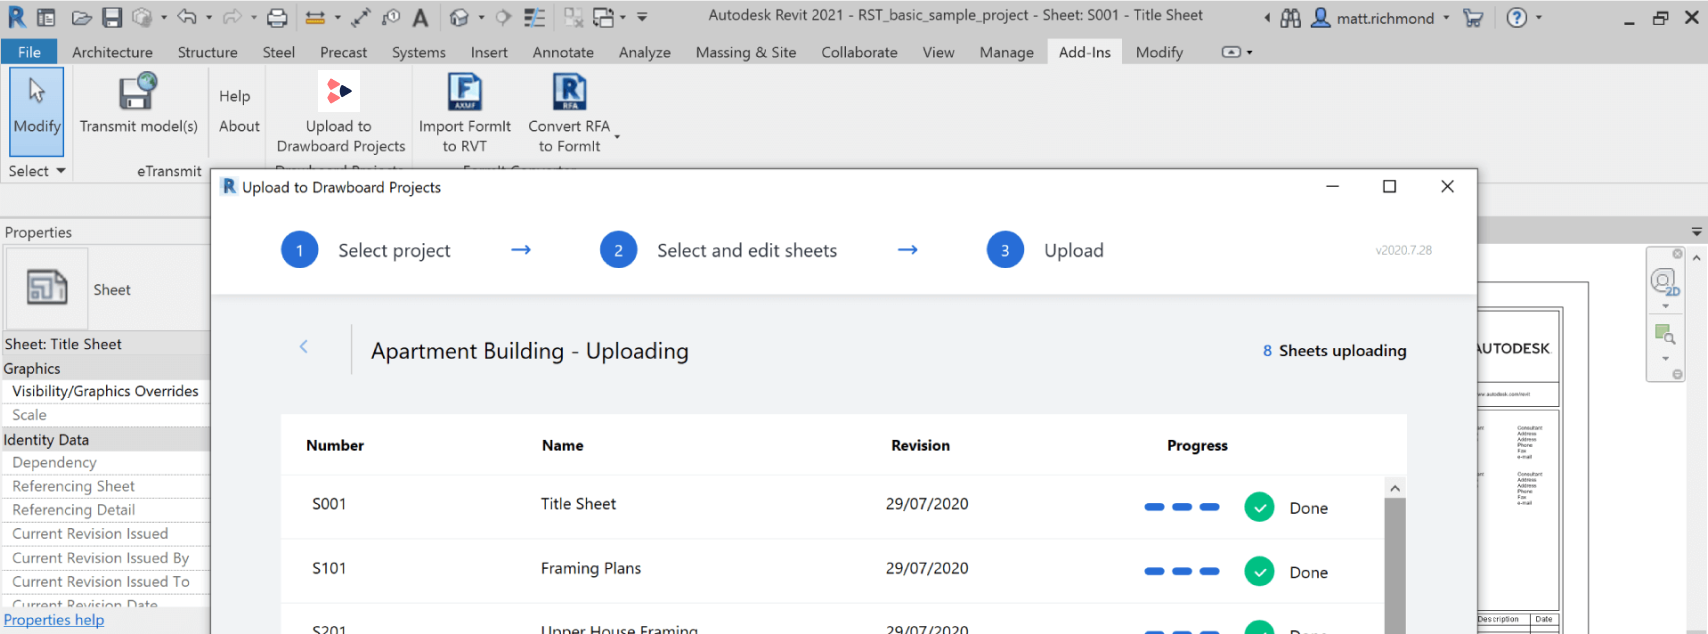This screenshot has height=634, width=1708.
Task: Open the Properties help link
Action: [x=54, y=620]
